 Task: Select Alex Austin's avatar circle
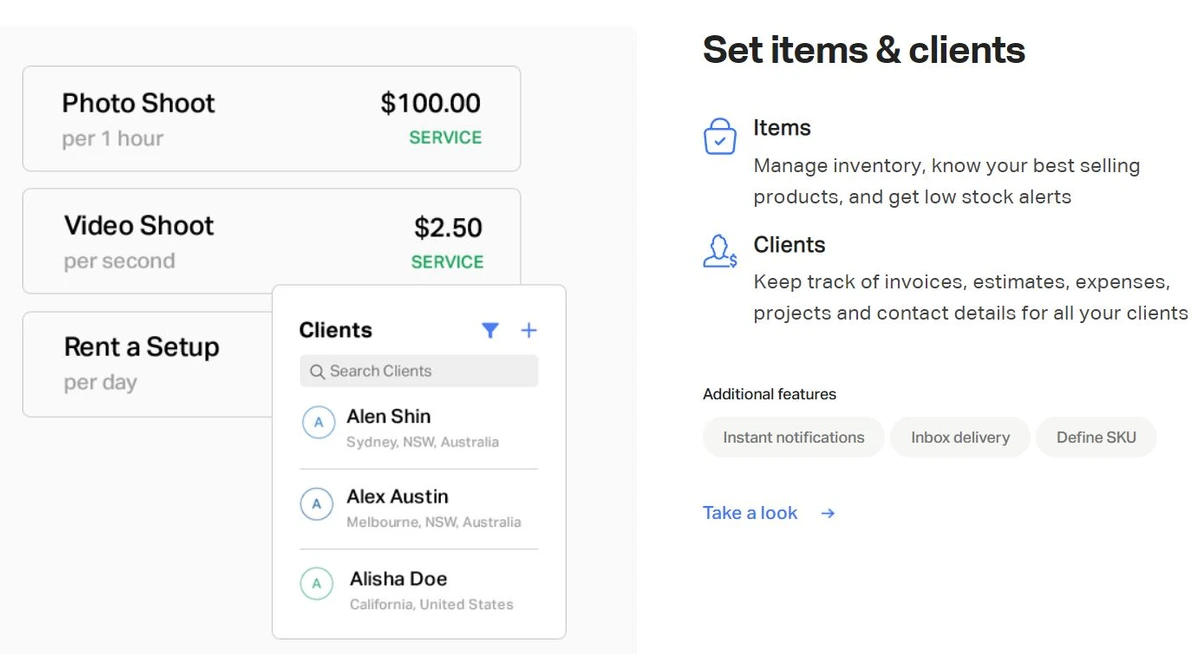[x=317, y=504]
